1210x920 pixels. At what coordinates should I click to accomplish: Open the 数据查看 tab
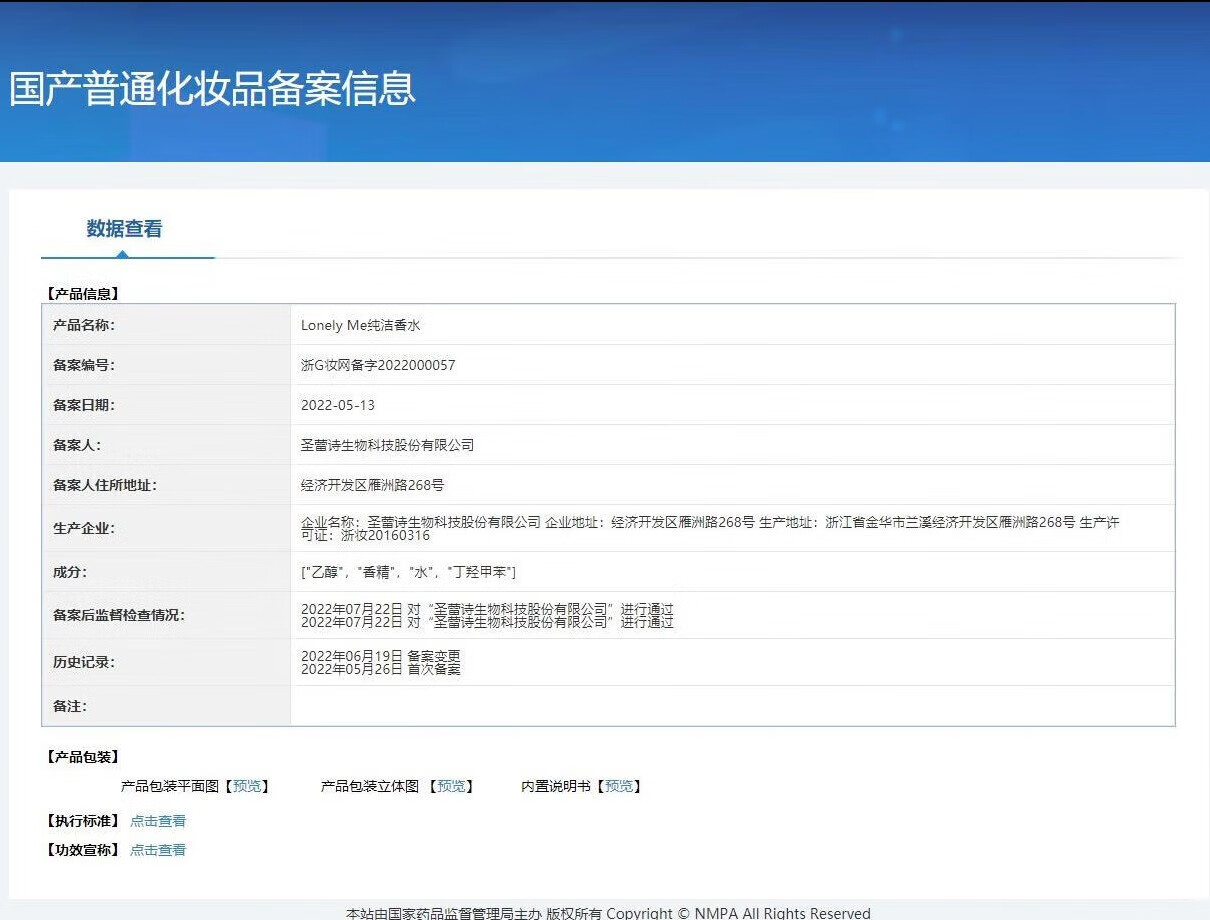[x=124, y=229]
